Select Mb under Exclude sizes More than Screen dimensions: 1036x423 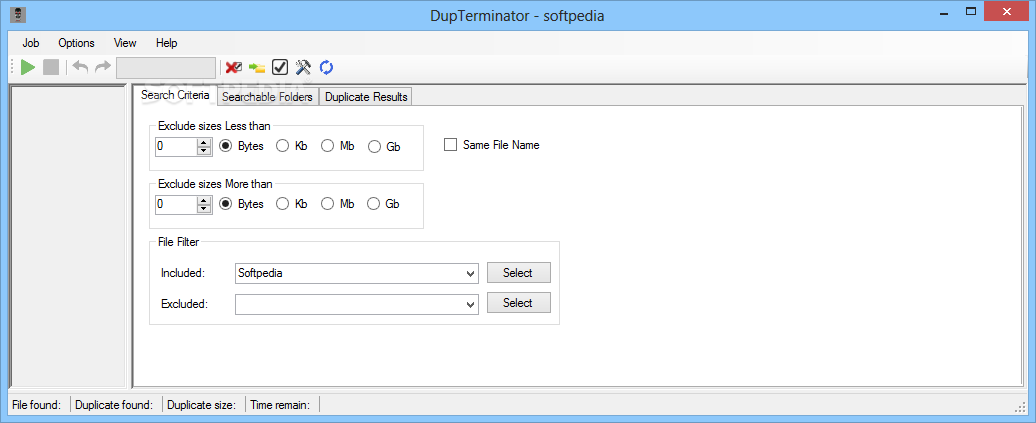[x=338, y=204]
